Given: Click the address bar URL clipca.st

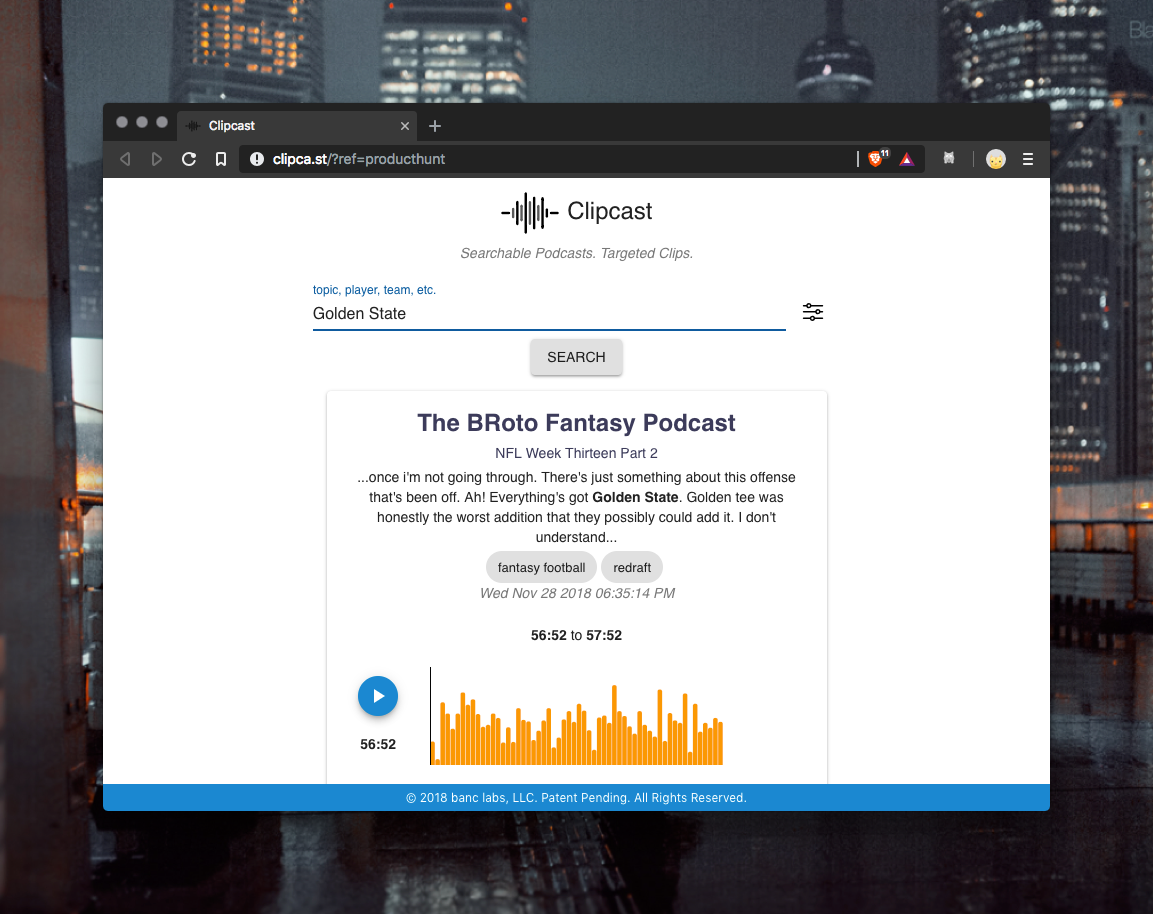Looking at the screenshot, I should click(359, 159).
